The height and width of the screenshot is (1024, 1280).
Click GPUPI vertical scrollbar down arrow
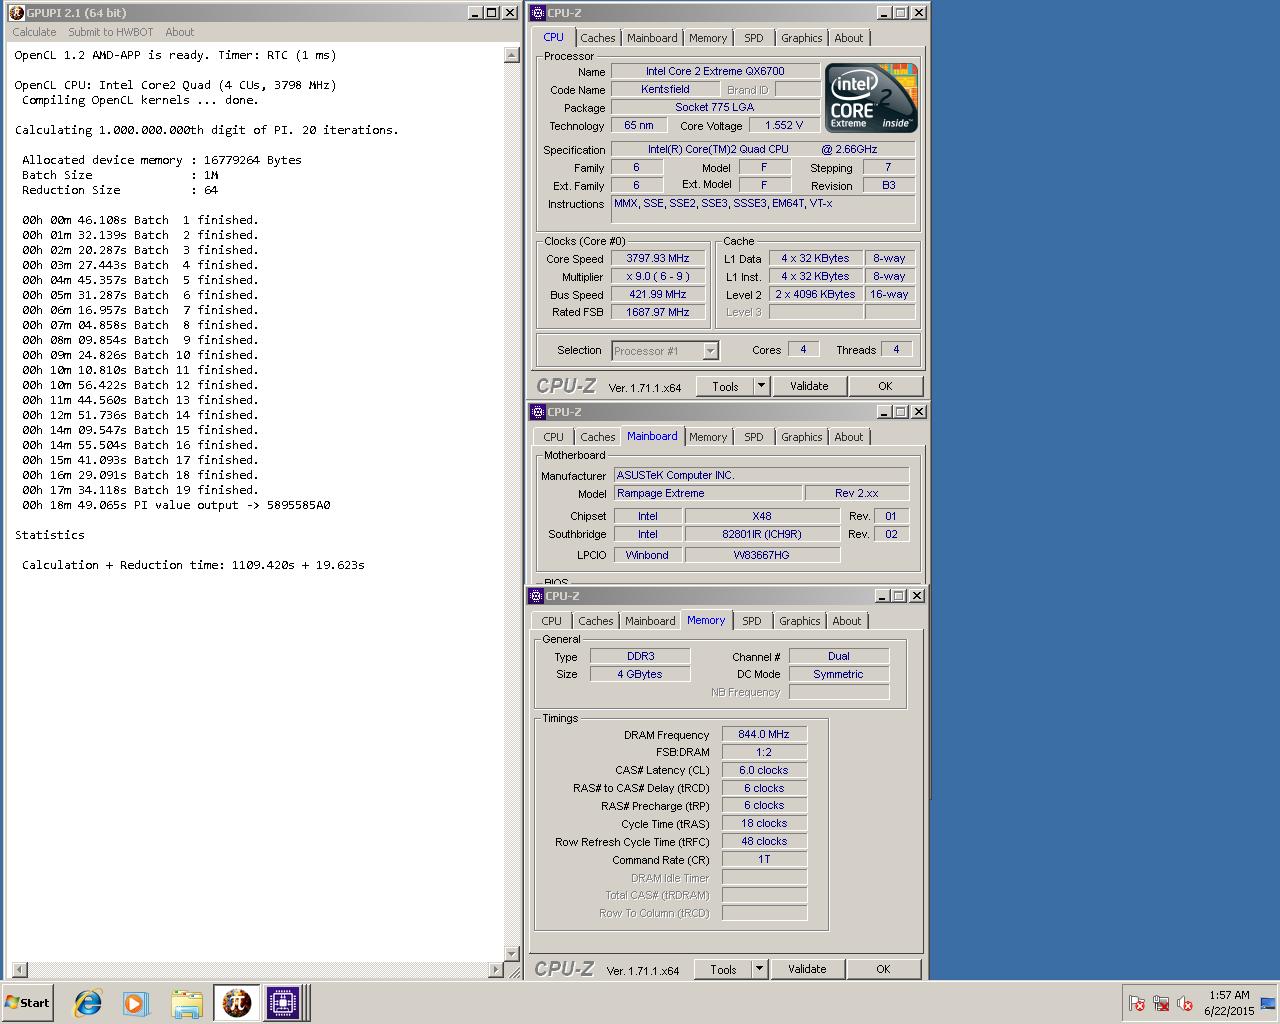point(512,954)
